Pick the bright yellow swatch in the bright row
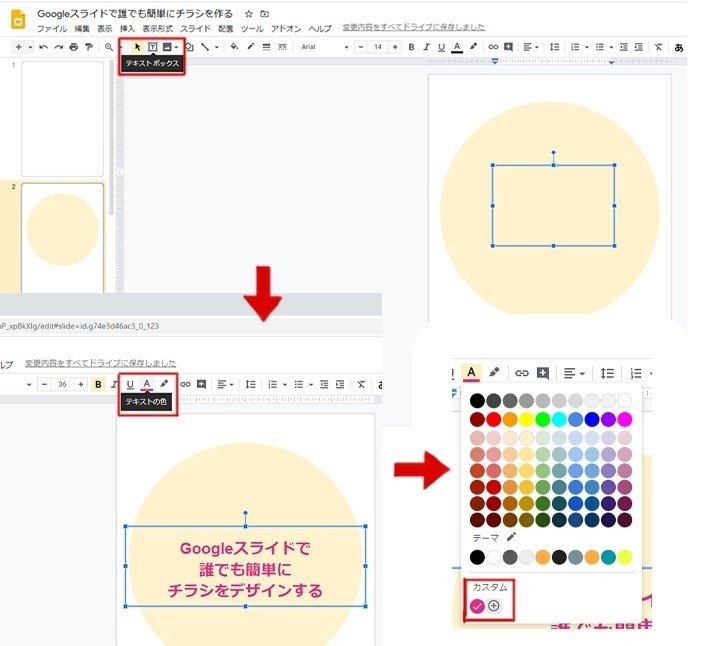 pos(526,419)
